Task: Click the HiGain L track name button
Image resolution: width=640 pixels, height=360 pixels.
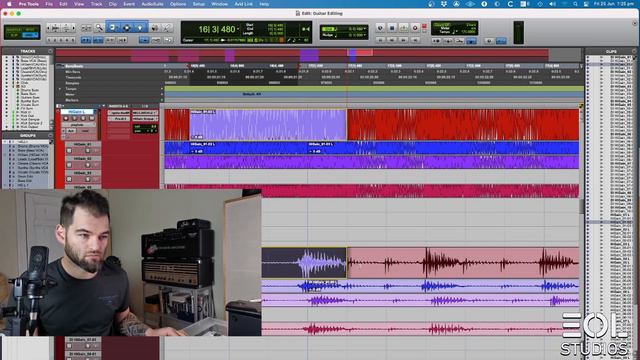Action: coord(77,112)
